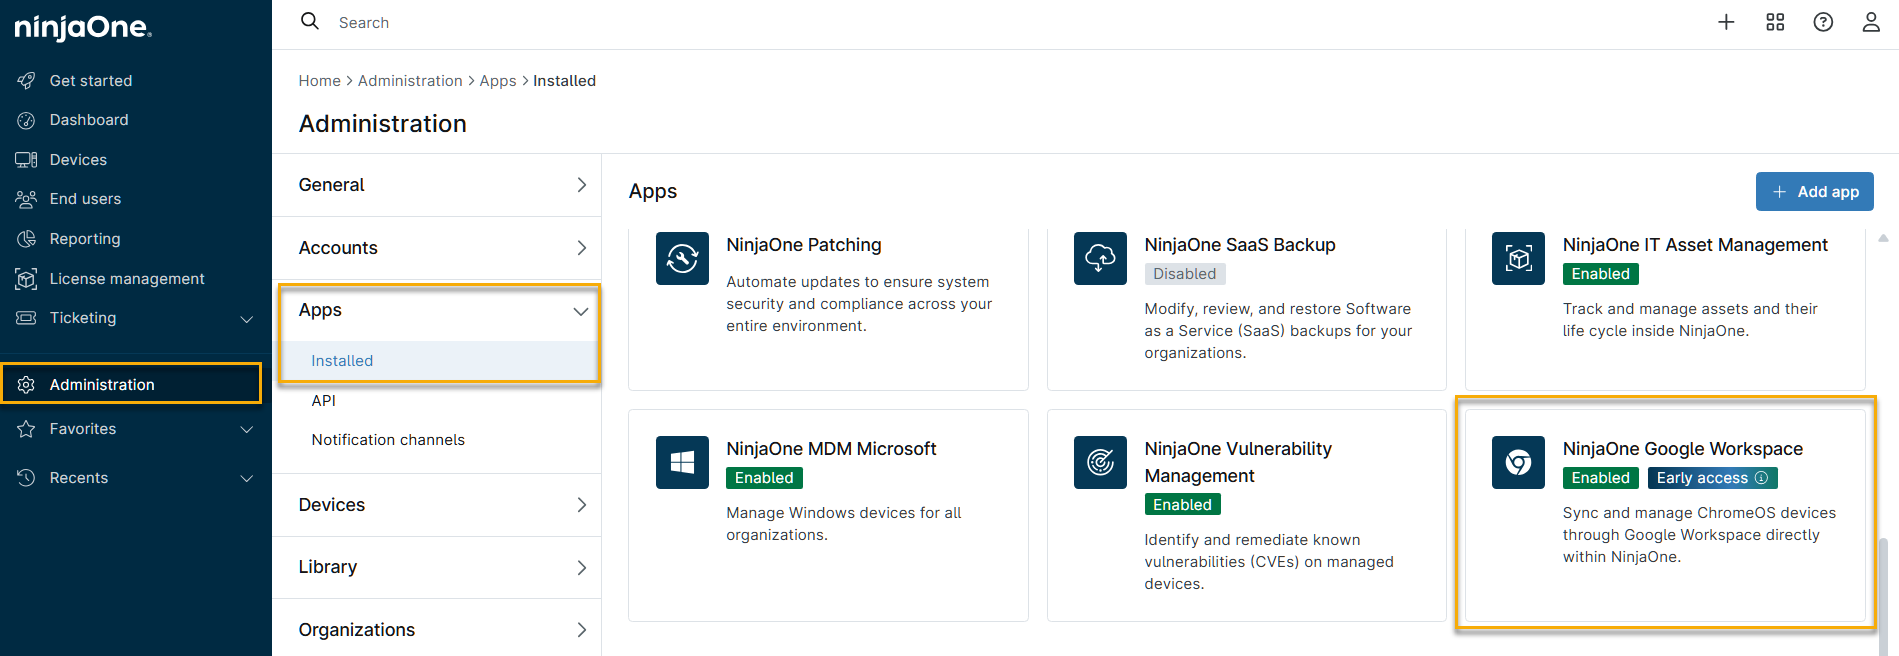Click the search magnifier icon
The height and width of the screenshot is (656, 1899).
(x=310, y=21)
